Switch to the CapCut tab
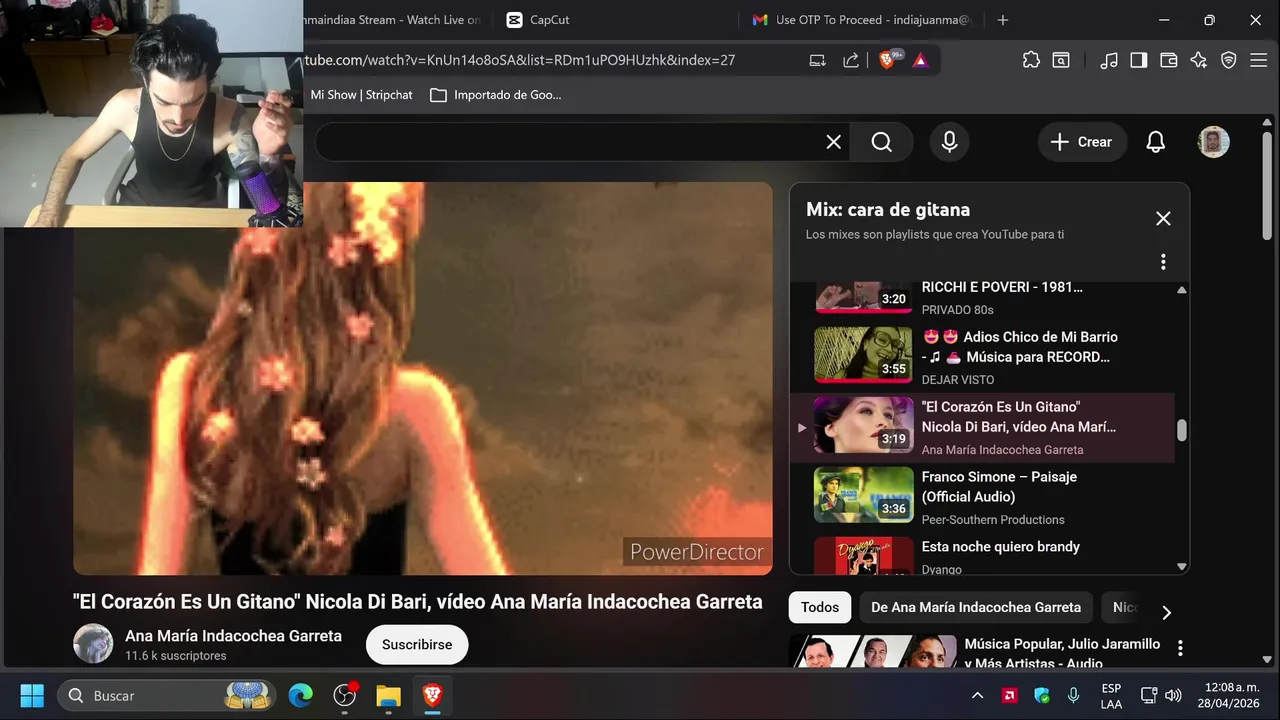1280x720 pixels. pos(537,20)
